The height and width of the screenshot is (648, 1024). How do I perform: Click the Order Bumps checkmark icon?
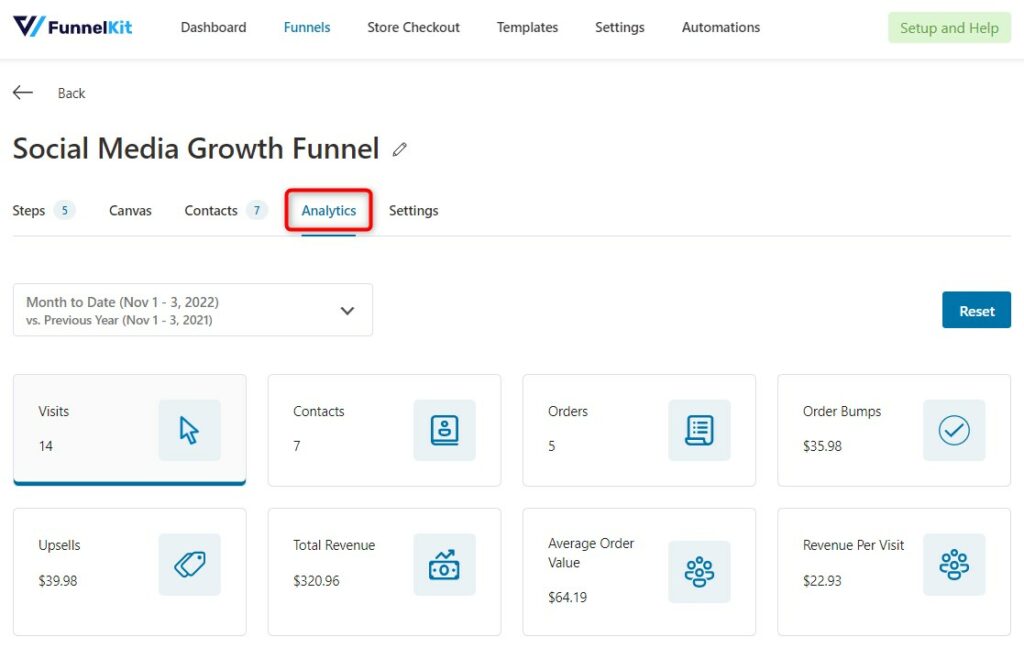[x=953, y=430]
